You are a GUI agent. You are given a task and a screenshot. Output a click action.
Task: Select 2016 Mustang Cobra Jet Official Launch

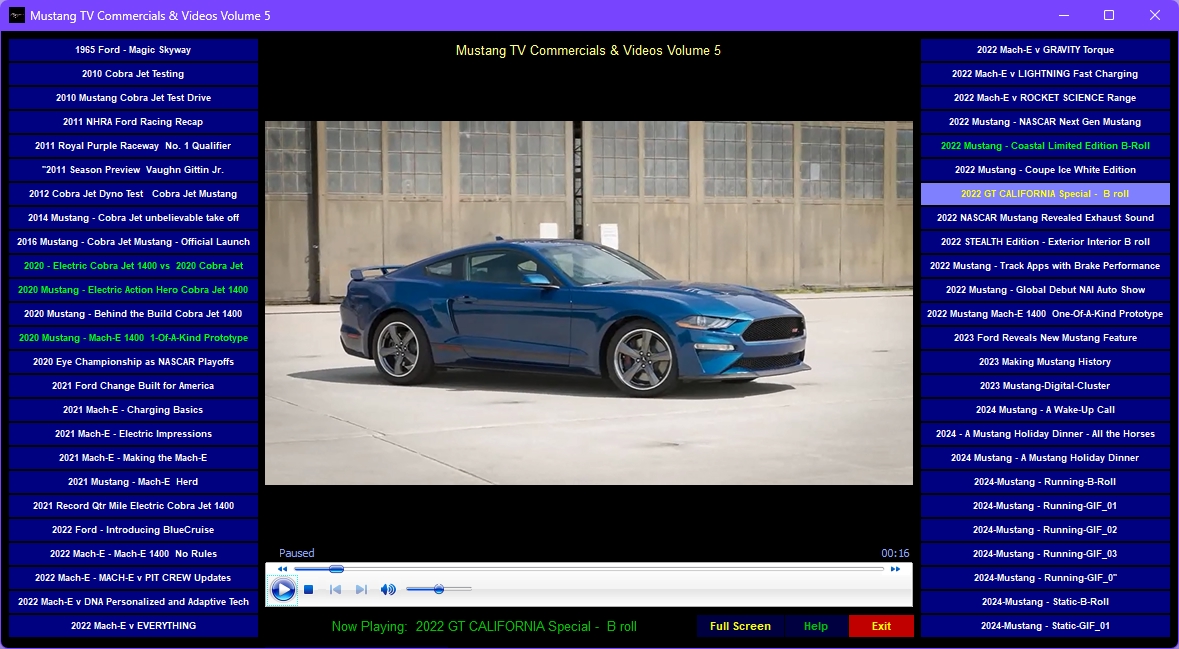(x=133, y=242)
